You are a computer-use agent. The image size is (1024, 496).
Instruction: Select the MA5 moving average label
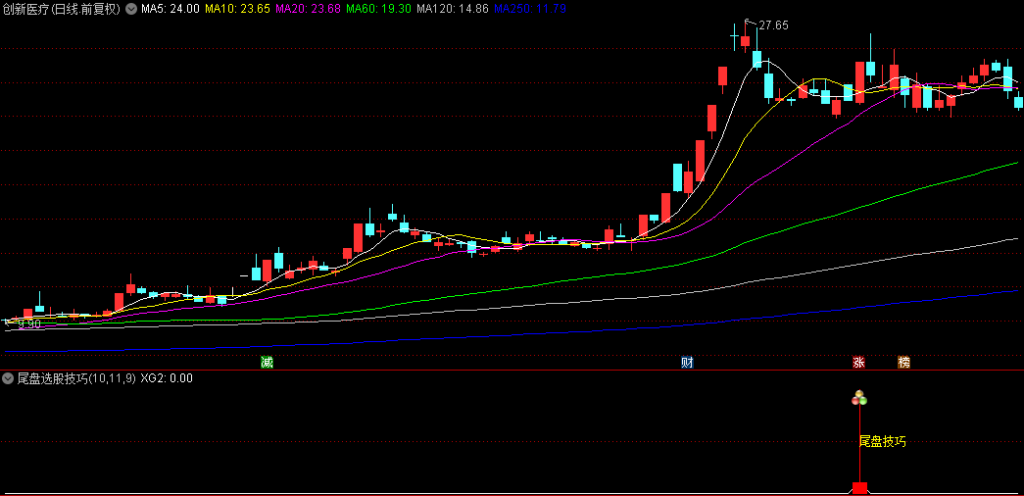coord(170,9)
